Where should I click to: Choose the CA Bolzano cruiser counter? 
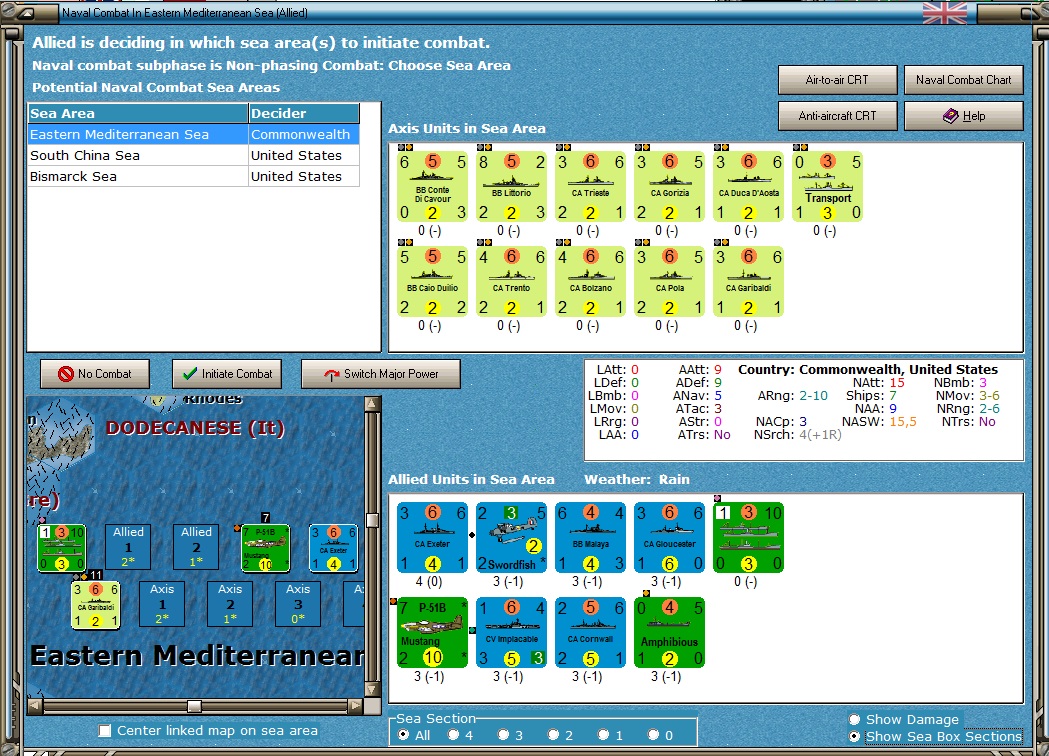tap(590, 282)
